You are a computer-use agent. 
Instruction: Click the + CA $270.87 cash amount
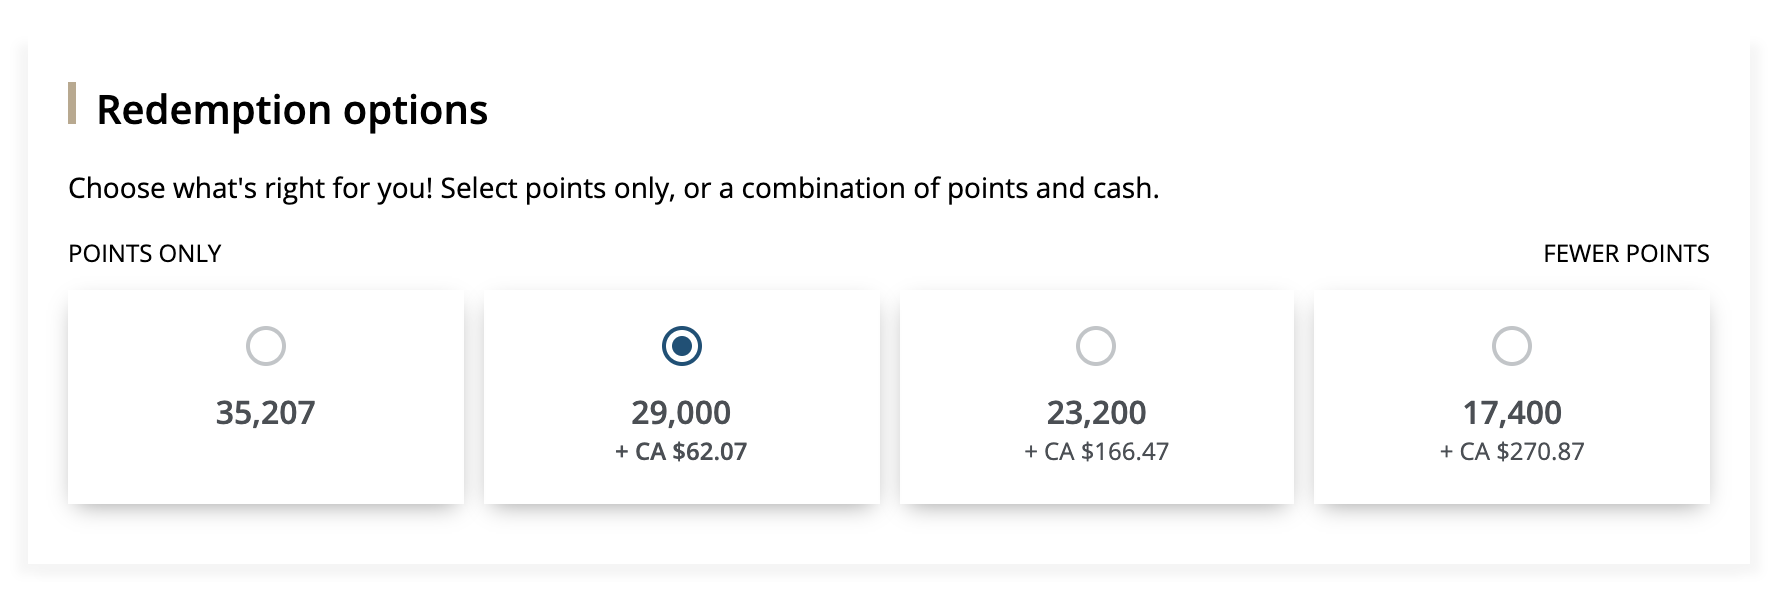coord(1511,452)
